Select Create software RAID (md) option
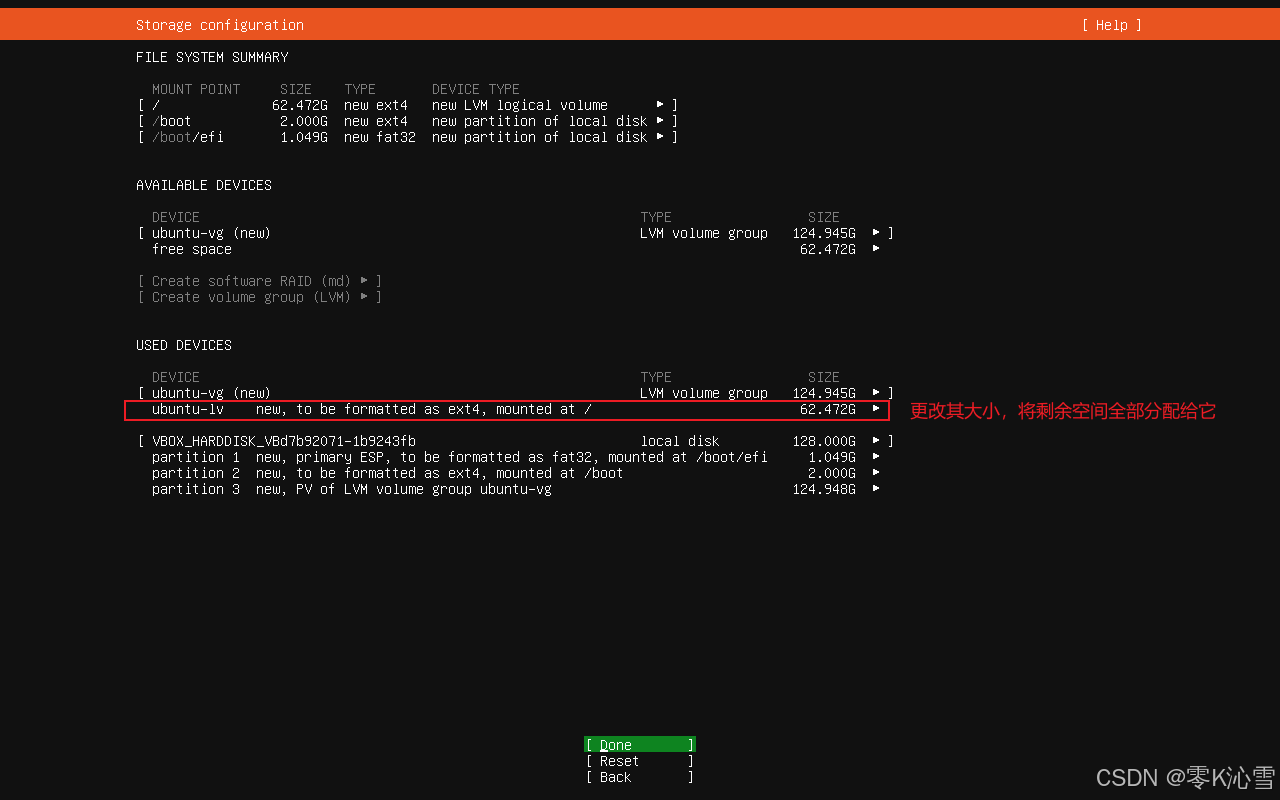The height and width of the screenshot is (800, 1280). (260, 281)
